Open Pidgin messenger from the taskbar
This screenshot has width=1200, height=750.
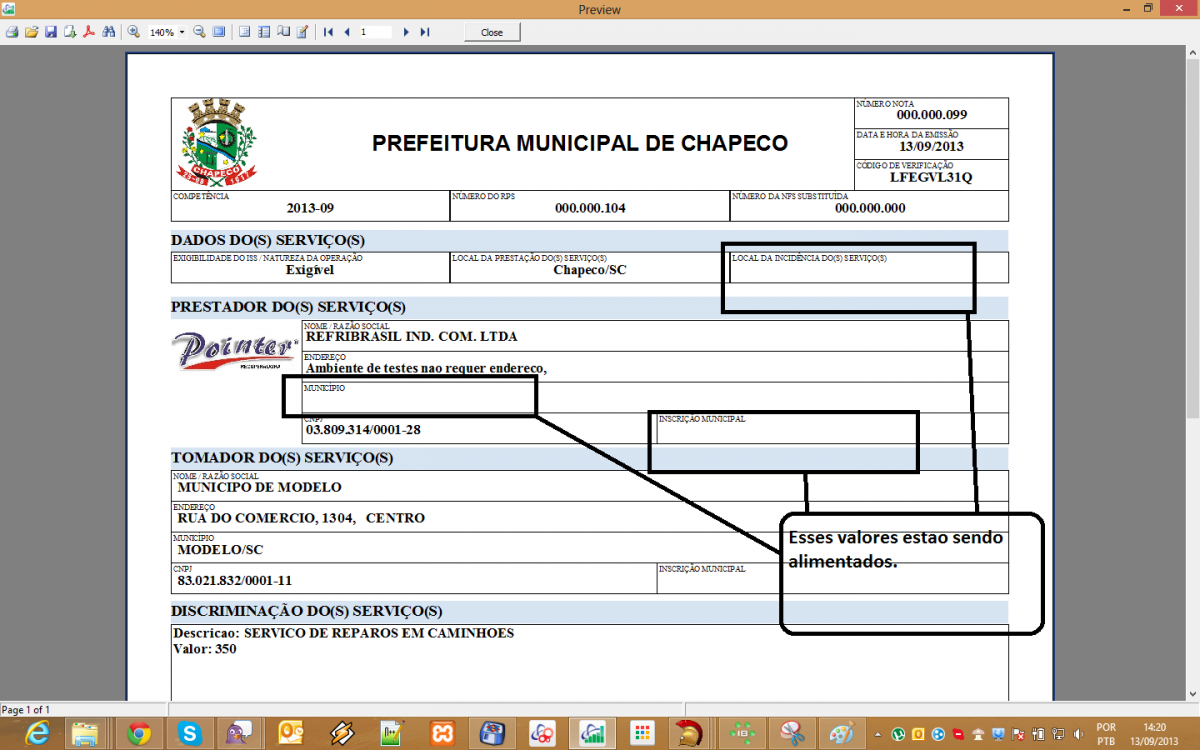coord(240,734)
